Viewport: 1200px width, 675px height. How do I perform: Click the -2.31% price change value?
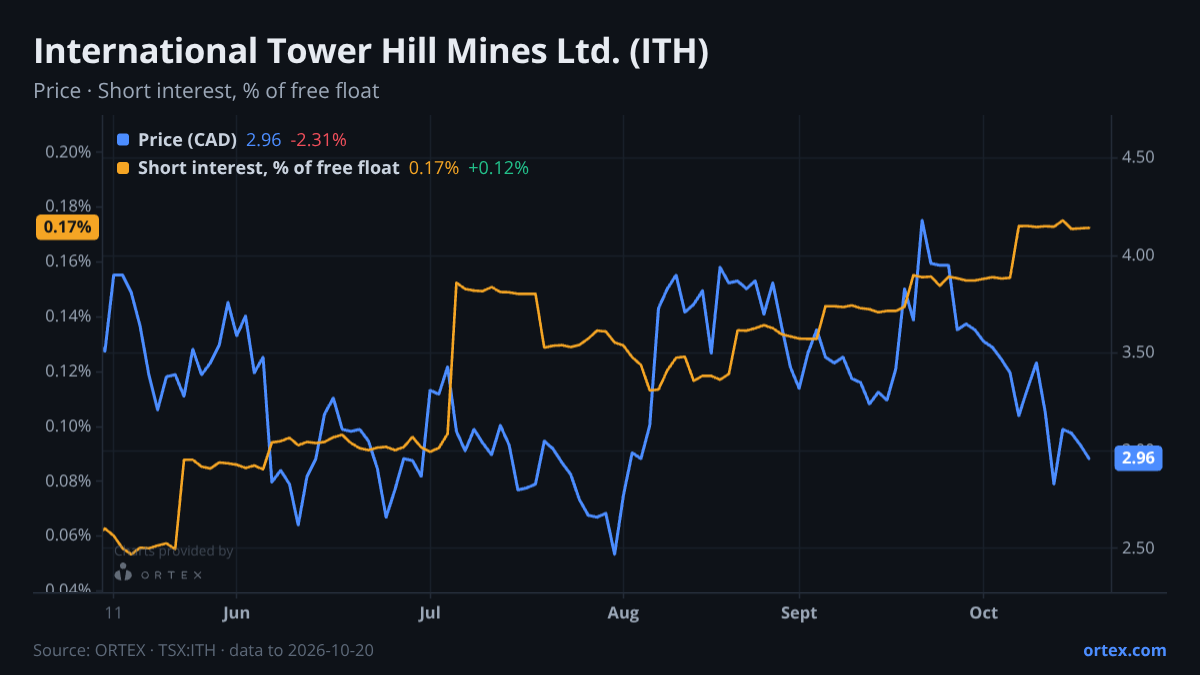[x=318, y=140]
